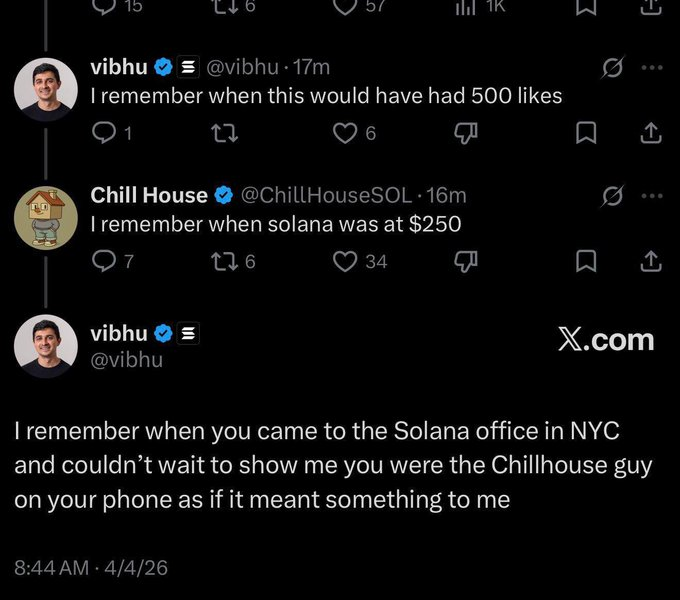
Task: Open @ChillHouseSOL profile handle
Action: [326, 196]
